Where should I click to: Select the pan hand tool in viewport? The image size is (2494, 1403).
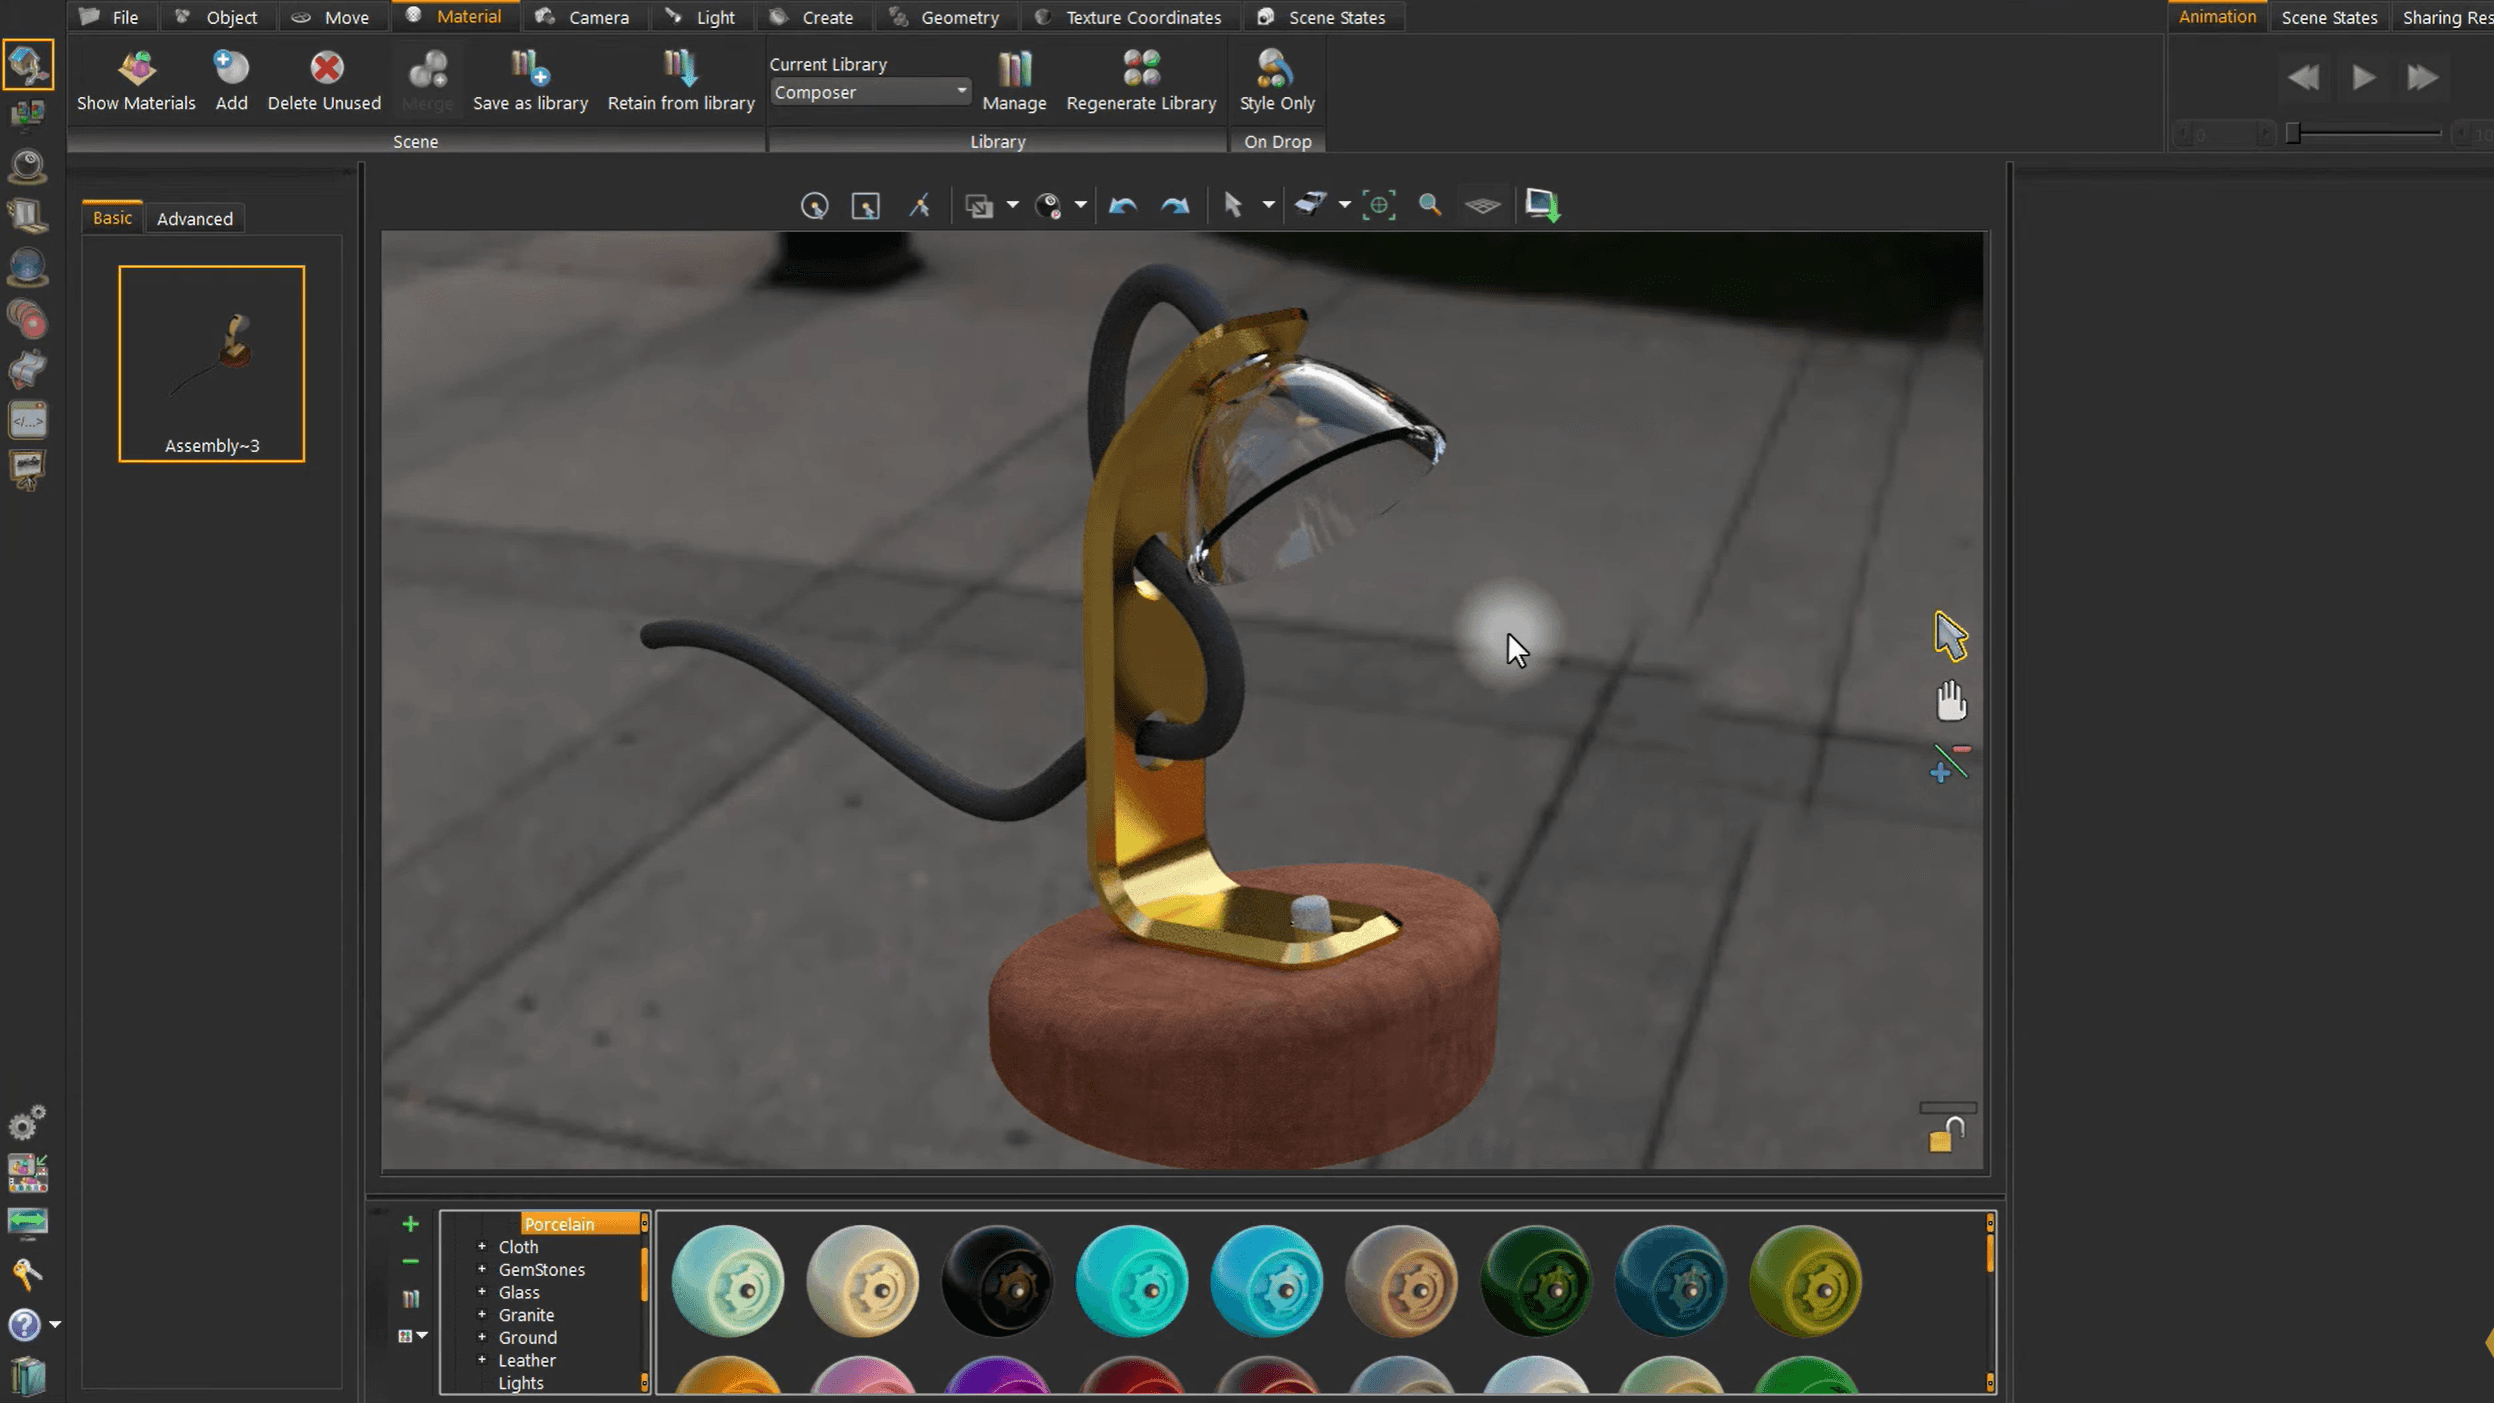tap(1950, 701)
